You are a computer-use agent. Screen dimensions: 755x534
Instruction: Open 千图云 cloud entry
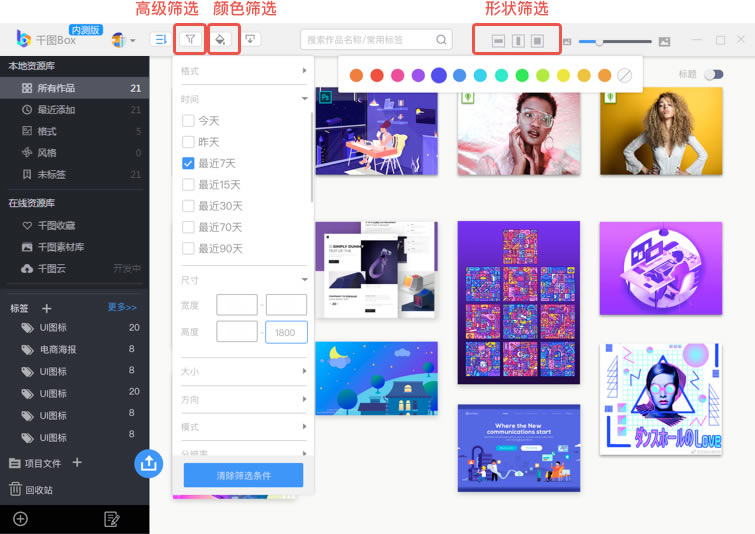[75, 269]
